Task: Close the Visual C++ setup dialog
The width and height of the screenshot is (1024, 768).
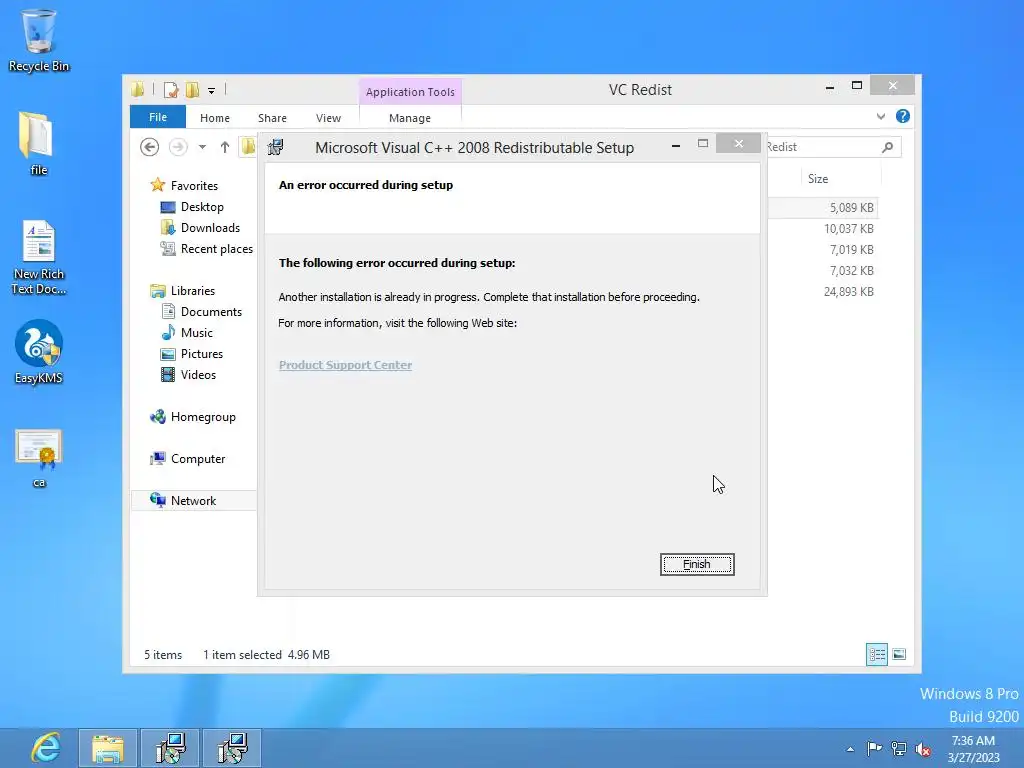Action: click(x=738, y=143)
